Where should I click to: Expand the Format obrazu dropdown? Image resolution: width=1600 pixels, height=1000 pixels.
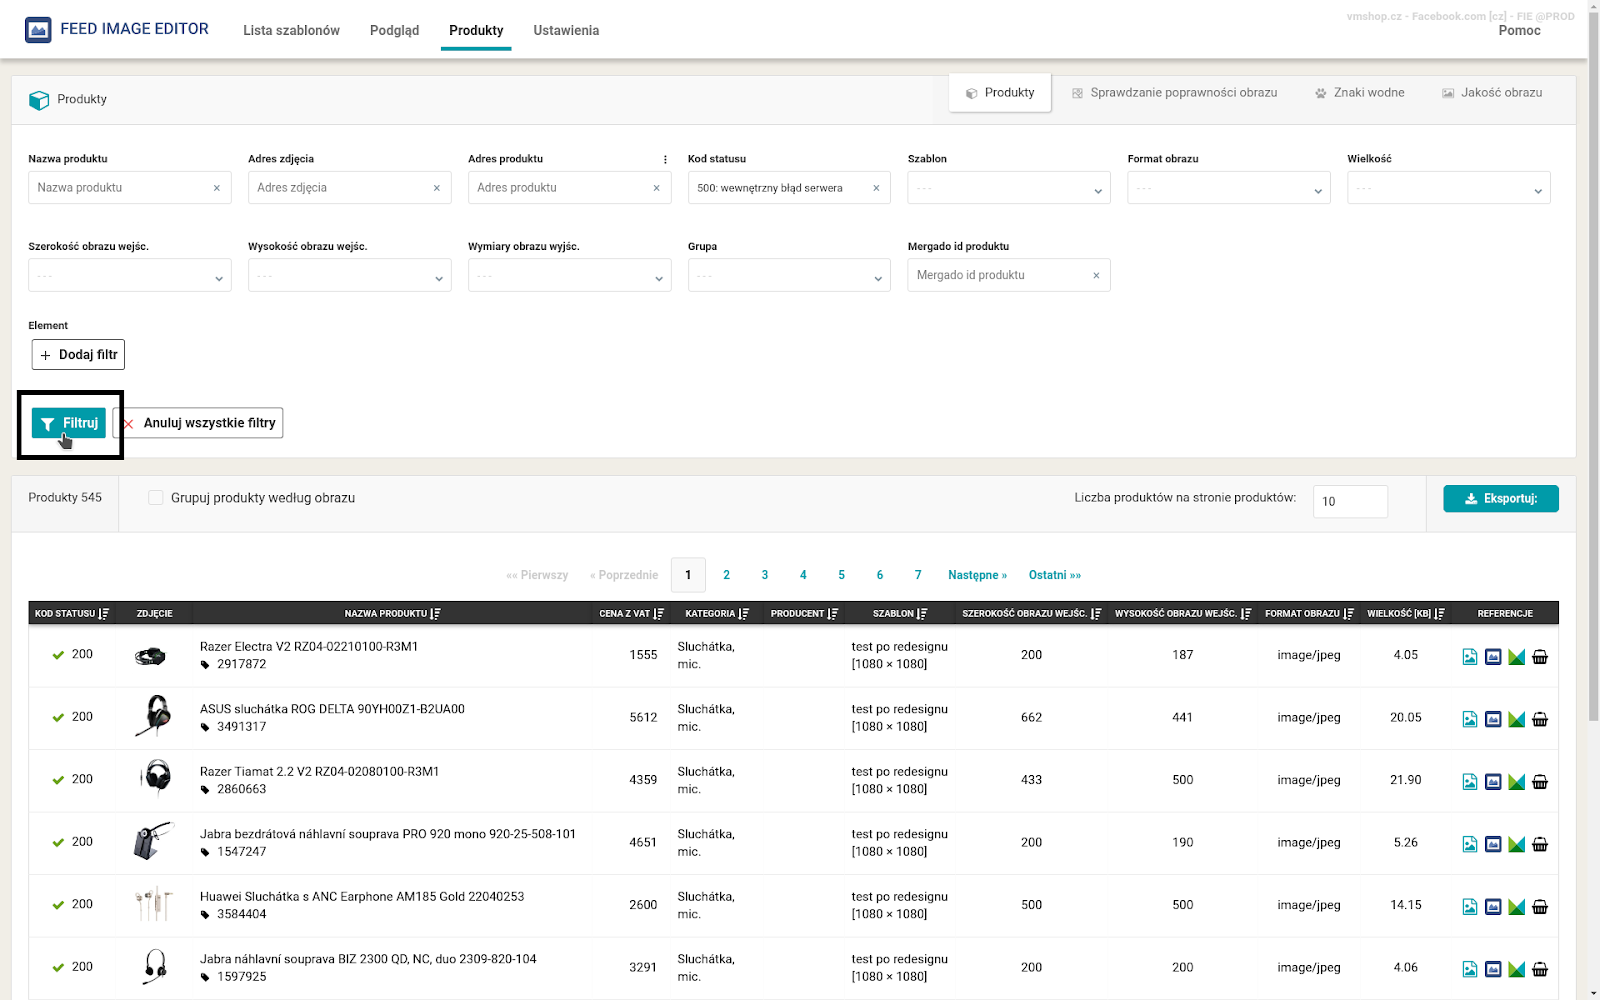[x=1229, y=188]
